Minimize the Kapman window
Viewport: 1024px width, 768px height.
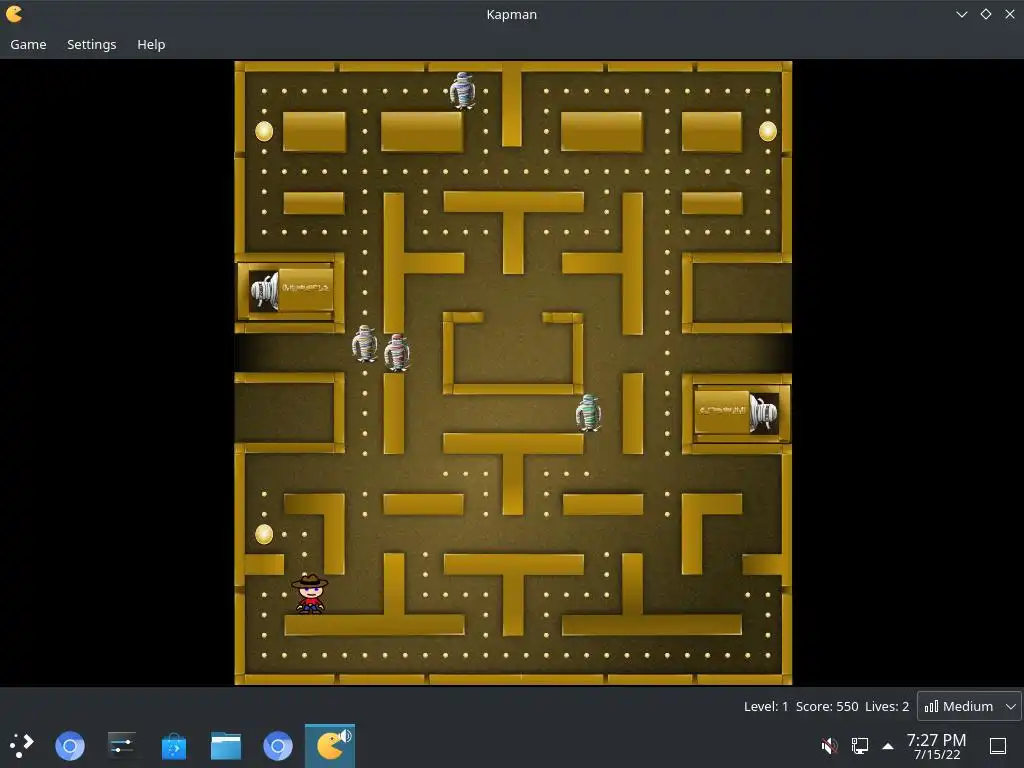(x=961, y=14)
